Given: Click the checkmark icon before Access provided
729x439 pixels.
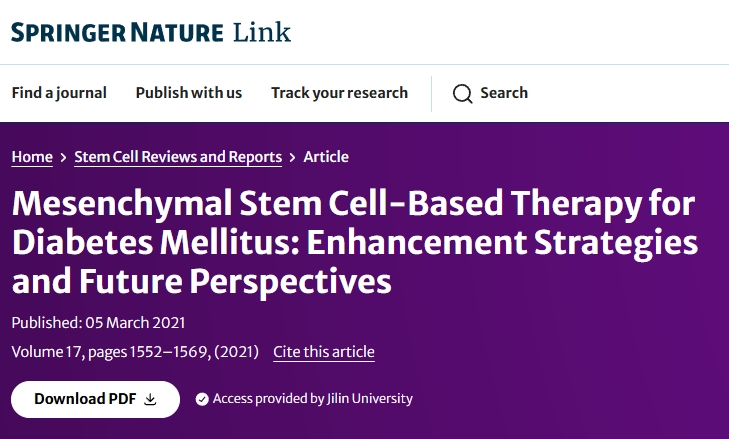Looking at the screenshot, I should tap(202, 399).
